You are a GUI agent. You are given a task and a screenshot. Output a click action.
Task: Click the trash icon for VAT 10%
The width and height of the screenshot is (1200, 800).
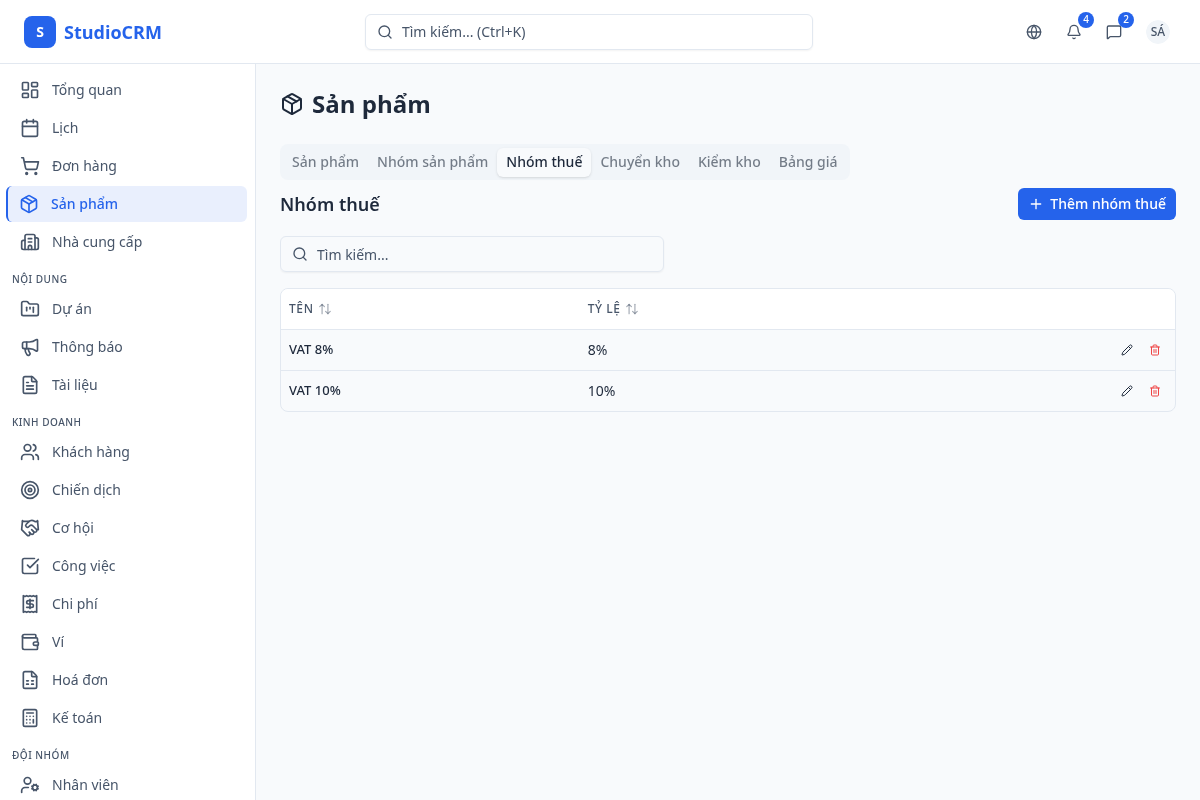coord(1155,391)
